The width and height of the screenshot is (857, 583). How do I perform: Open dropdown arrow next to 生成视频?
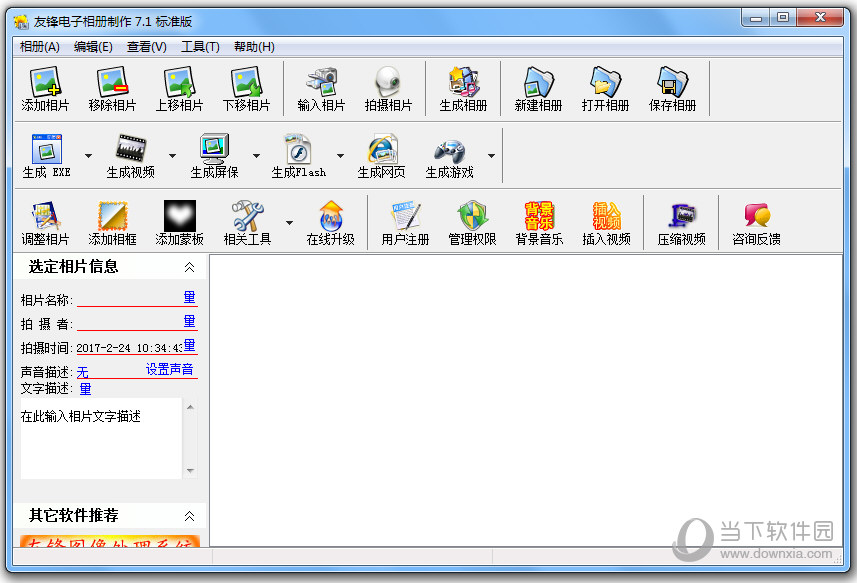[x=173, y=156]
